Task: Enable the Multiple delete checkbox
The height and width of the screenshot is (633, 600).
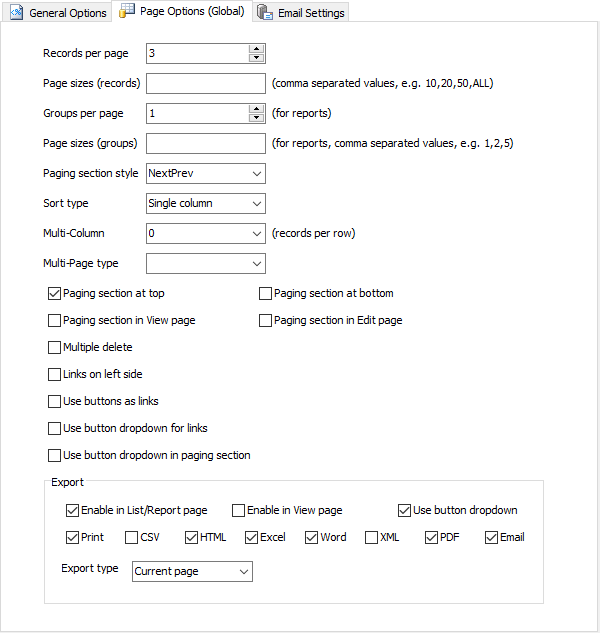Action: (54, 348)
